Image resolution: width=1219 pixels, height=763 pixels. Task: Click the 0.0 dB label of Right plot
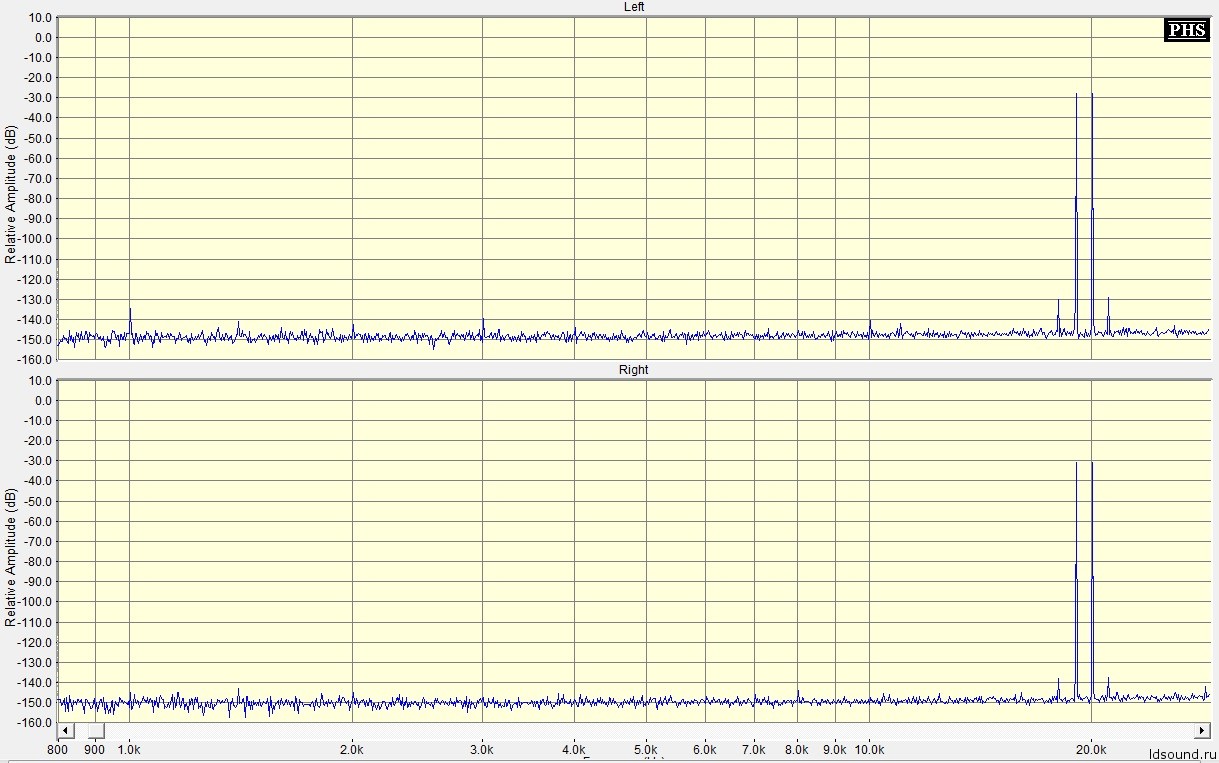pyautogui.click(x=40, y=401)
